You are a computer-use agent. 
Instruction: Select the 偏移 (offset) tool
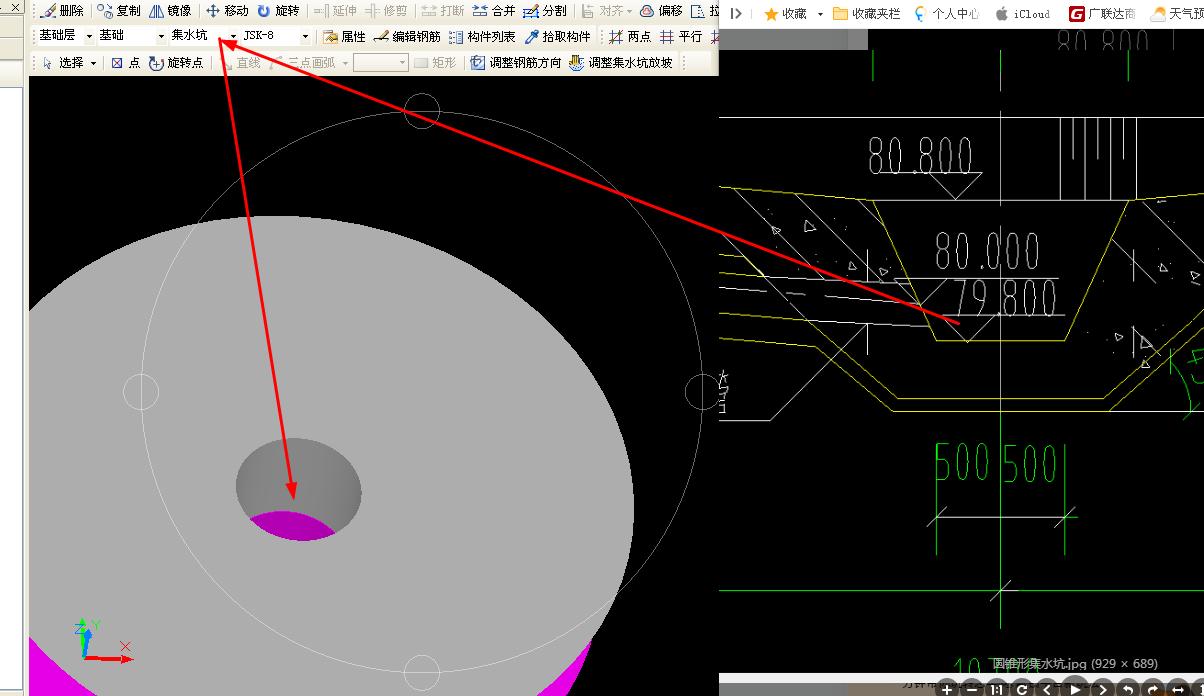pos(661,11)
